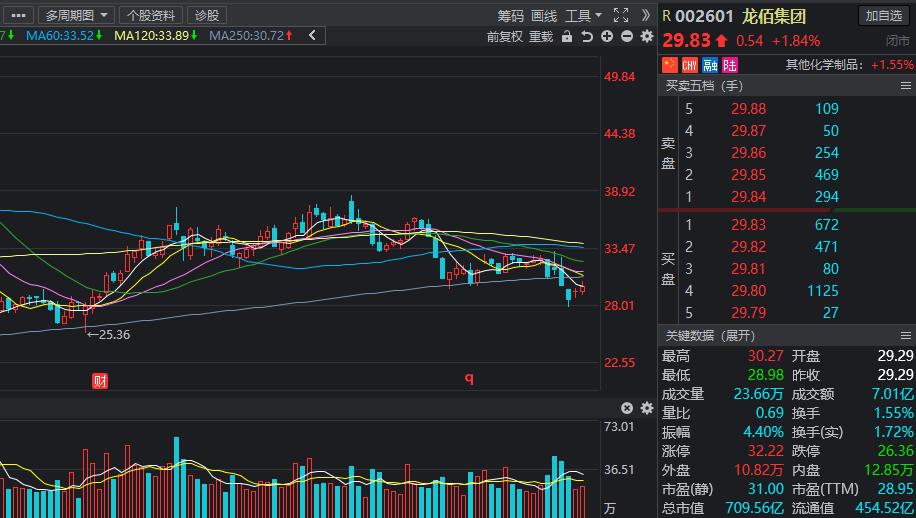Open the 个股资料 tab

coord(151,15)
